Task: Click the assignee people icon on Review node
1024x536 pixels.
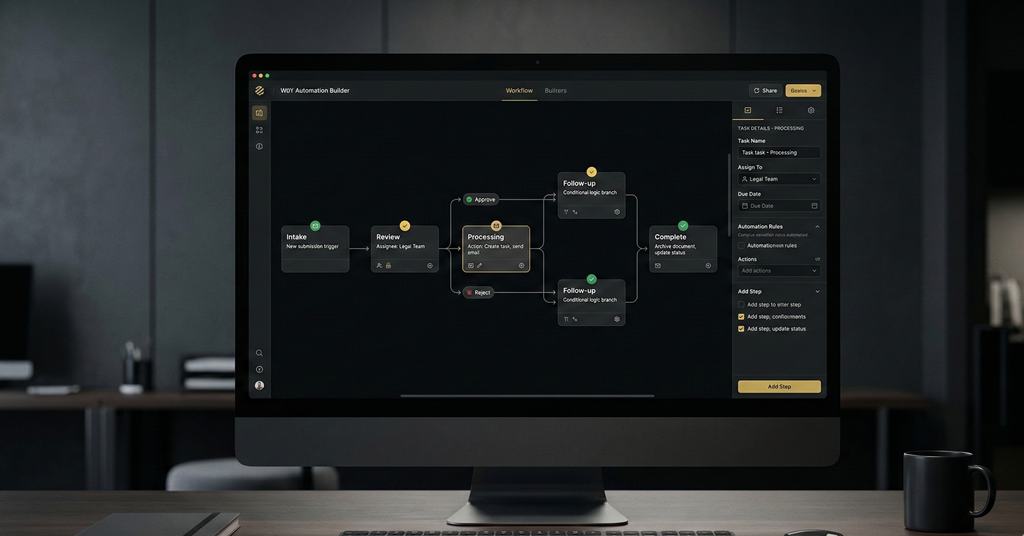Action: coord(379,266)
